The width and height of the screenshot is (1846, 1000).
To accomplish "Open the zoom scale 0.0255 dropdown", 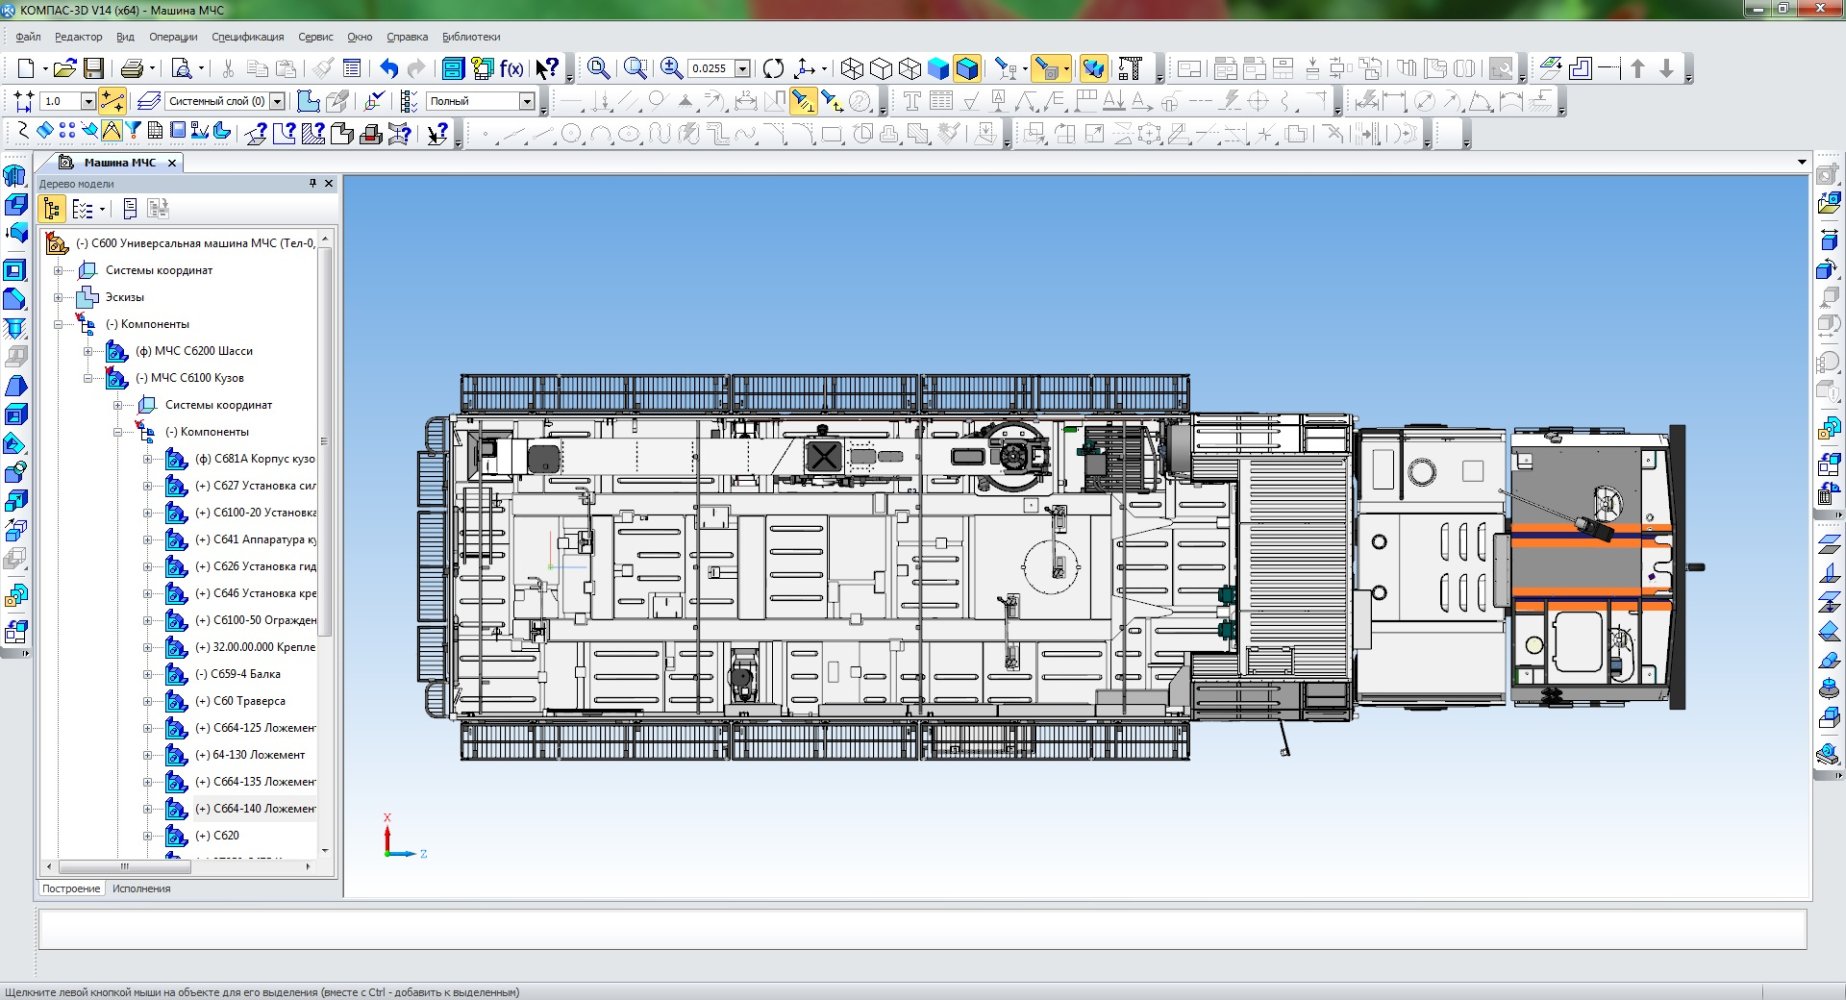I will click(742, 69).
